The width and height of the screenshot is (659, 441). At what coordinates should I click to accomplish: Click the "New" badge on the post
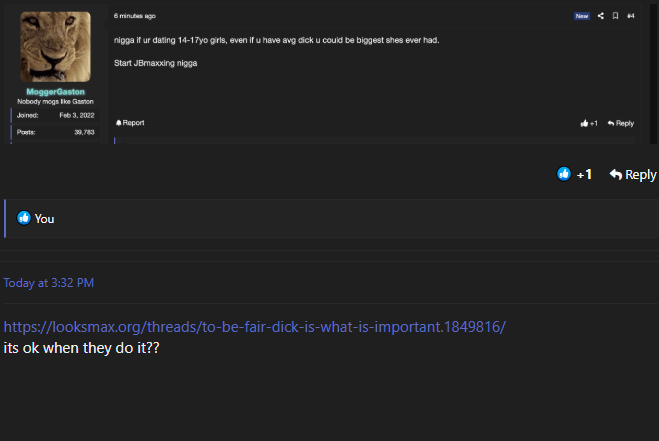(x=582, y=16)
